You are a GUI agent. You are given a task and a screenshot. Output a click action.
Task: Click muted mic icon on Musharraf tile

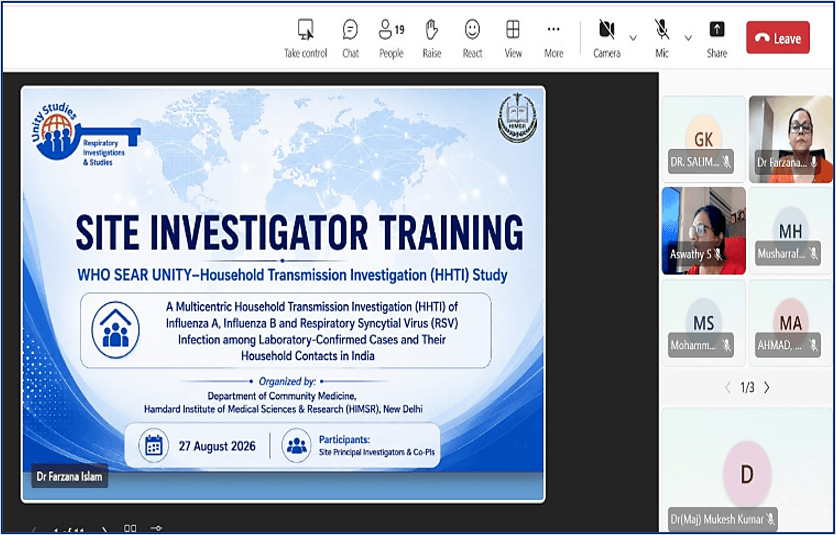coord(813,253)
